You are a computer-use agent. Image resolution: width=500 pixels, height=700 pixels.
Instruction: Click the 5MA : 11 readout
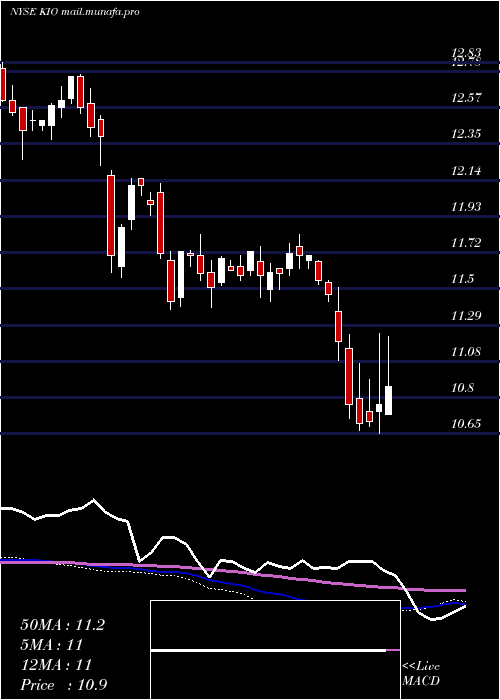point(52,645)
